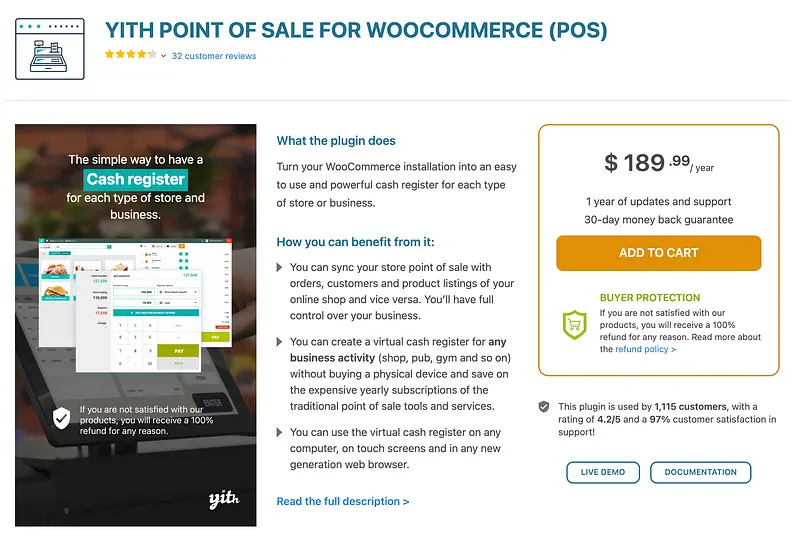Click the $189.99 per year price

tap(658, 162)
